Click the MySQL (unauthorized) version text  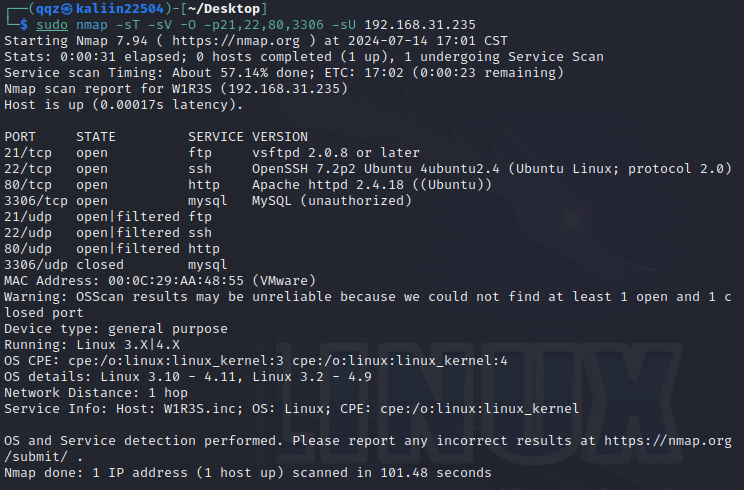(x=332, y=200)
